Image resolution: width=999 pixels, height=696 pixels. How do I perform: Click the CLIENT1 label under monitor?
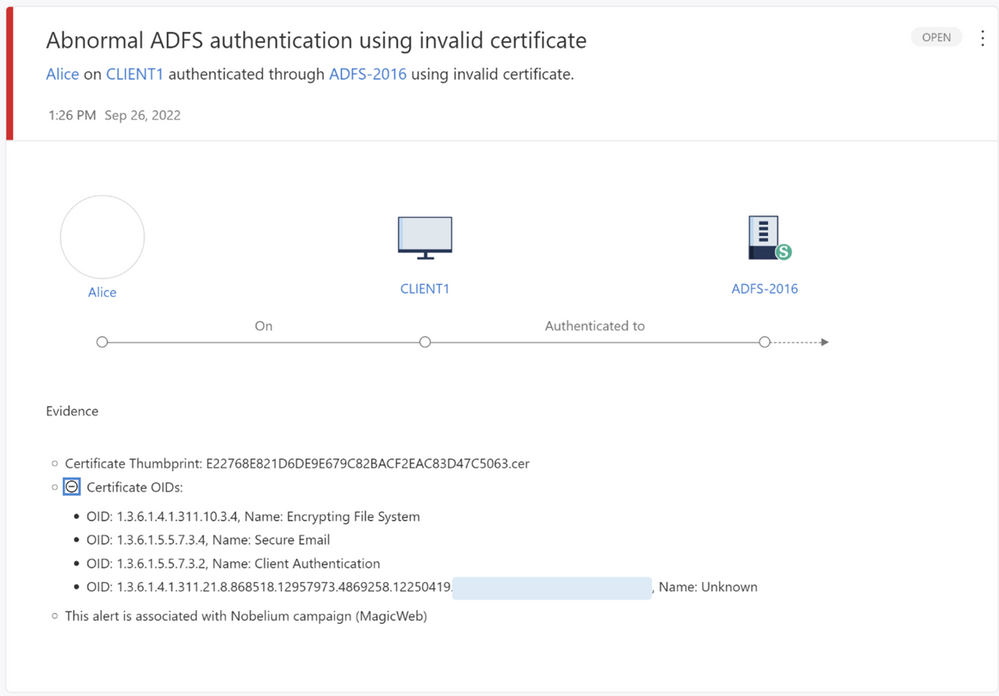[425, 289]
